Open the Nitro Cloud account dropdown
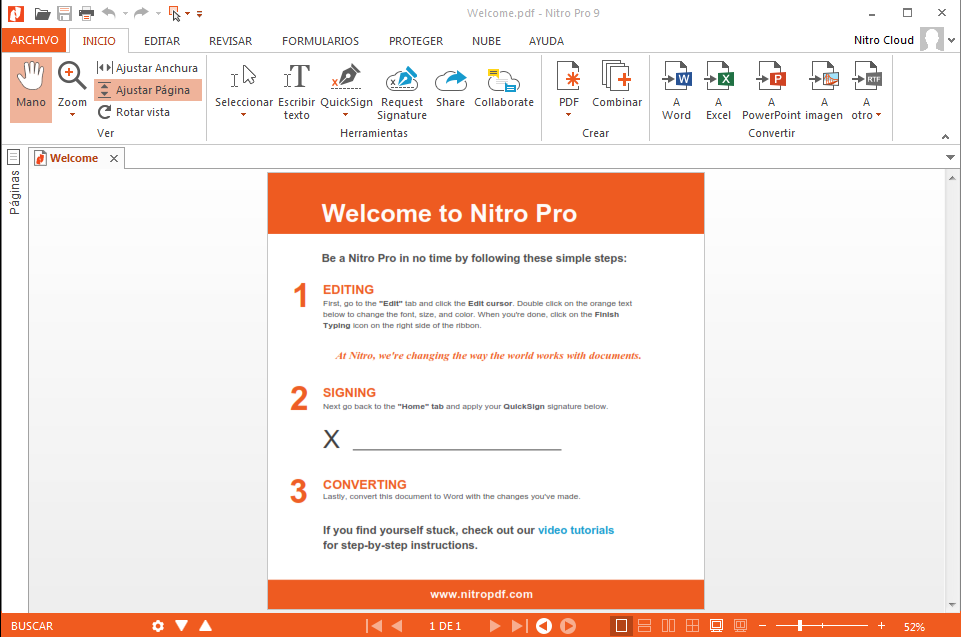961x637 pixels. [951, 40]
